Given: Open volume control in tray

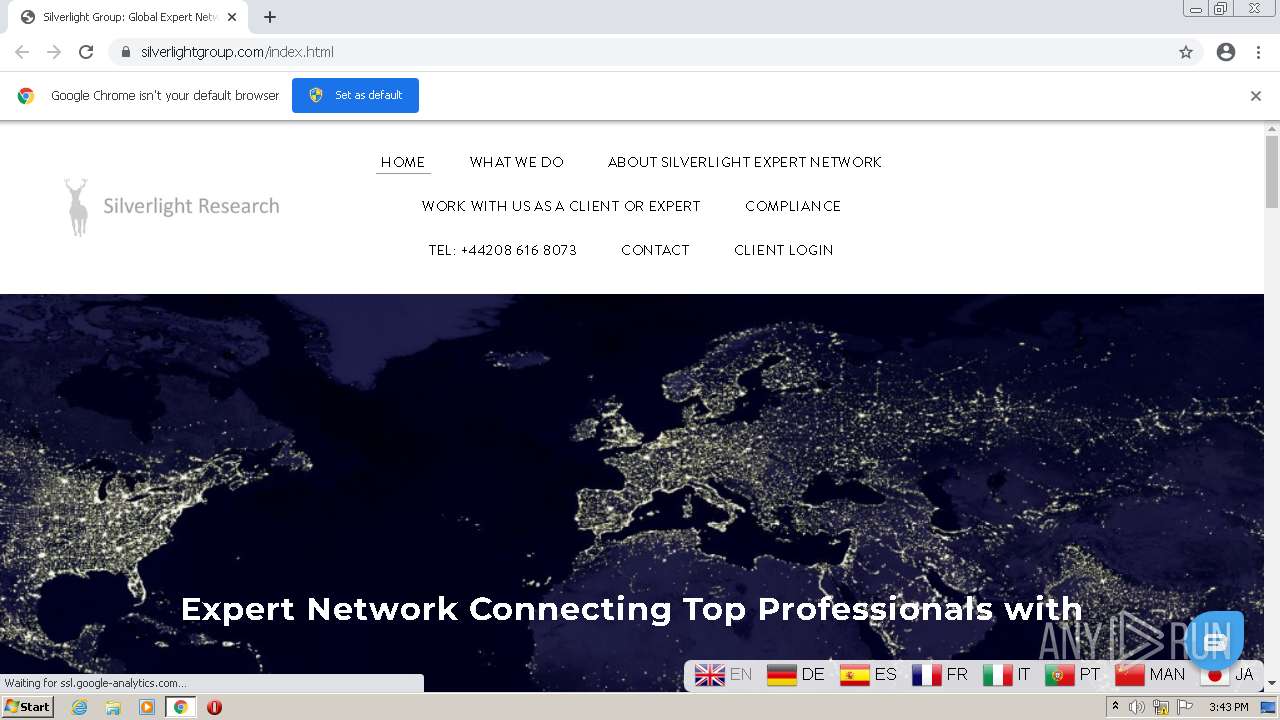Looking at the screenshot, I should tap(1137, 707).
